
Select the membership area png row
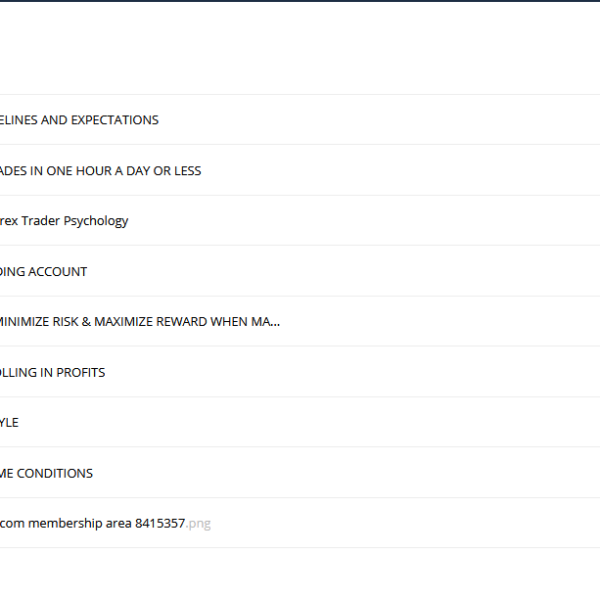[300, 523]
